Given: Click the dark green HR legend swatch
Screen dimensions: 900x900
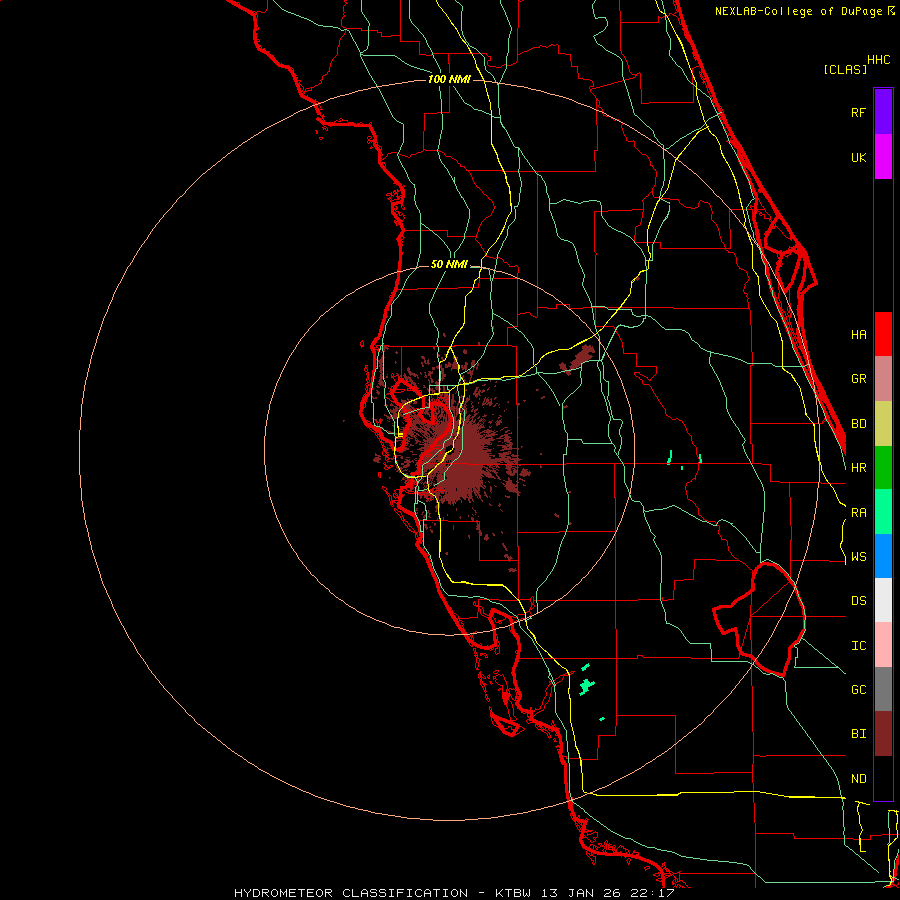Looking at the screenshot, I should pyautogui.click(x=883, y=468).
